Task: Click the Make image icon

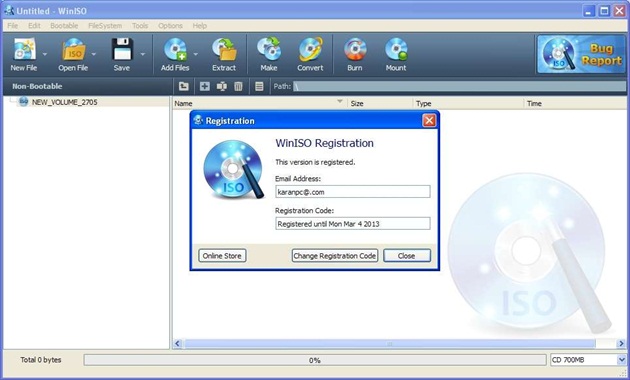Action: coord(269,50)
